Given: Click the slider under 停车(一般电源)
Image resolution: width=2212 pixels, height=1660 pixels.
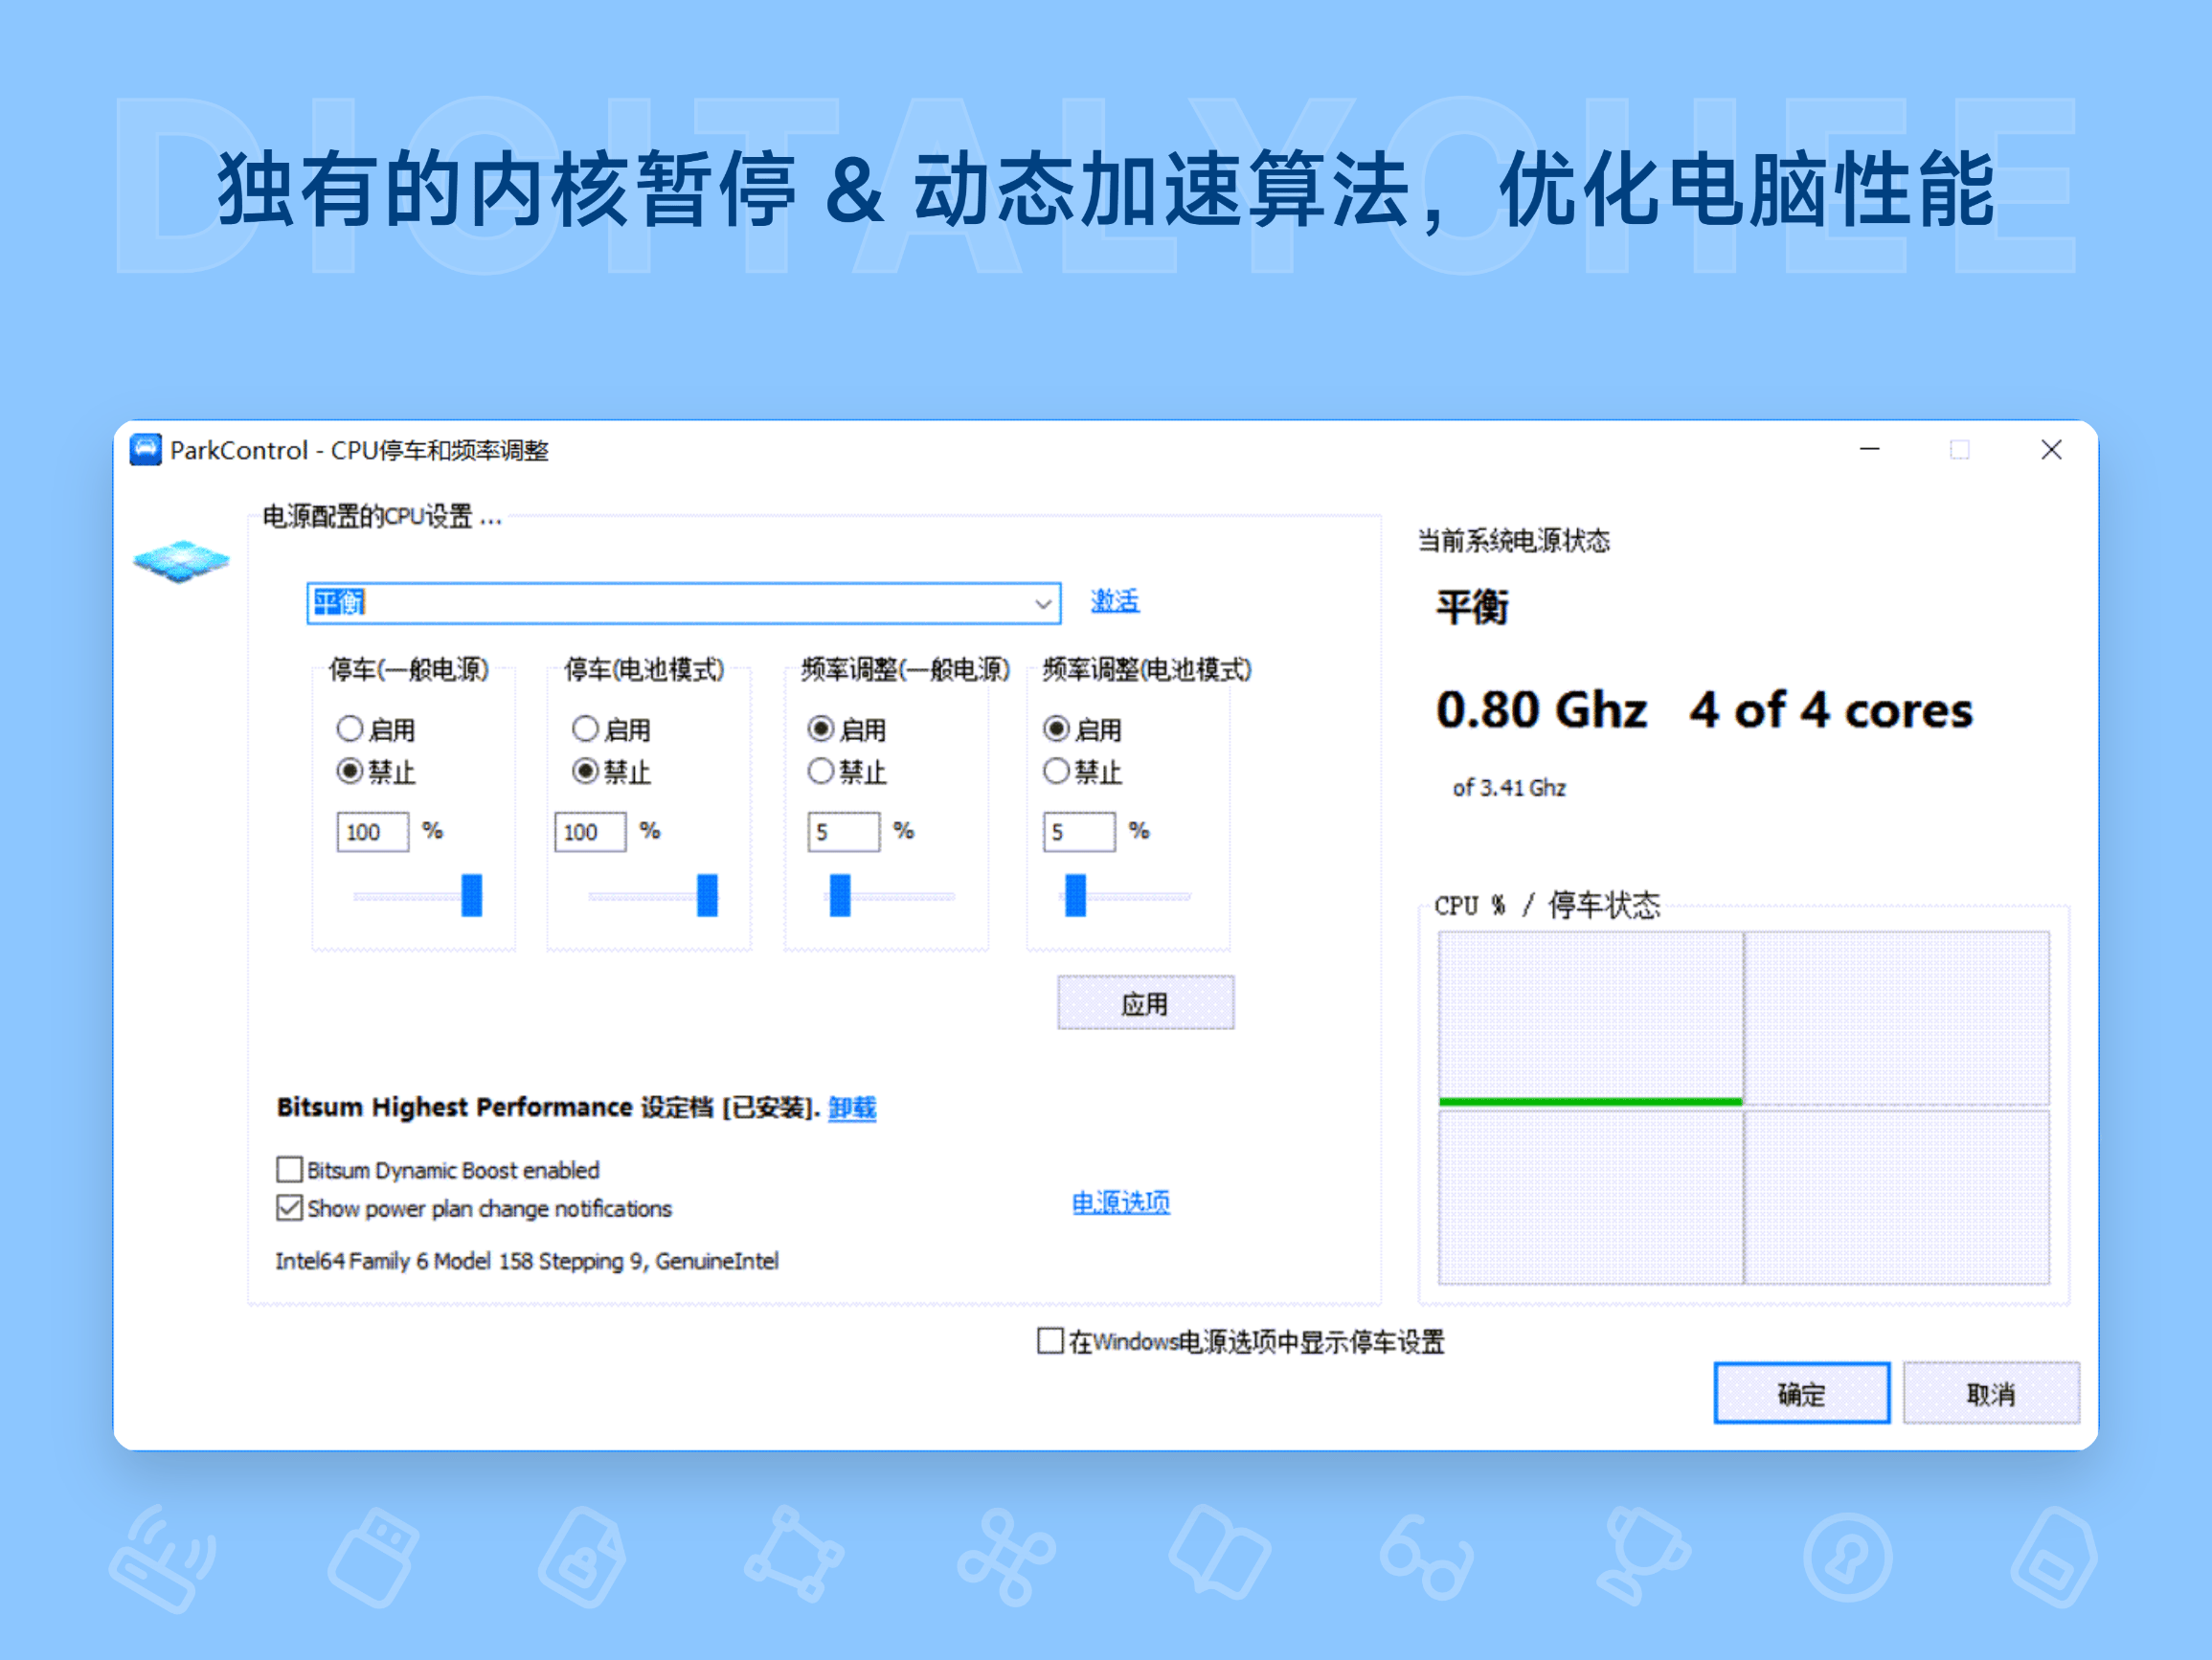Looking at the screenshot, I should (x=470, y=896).
